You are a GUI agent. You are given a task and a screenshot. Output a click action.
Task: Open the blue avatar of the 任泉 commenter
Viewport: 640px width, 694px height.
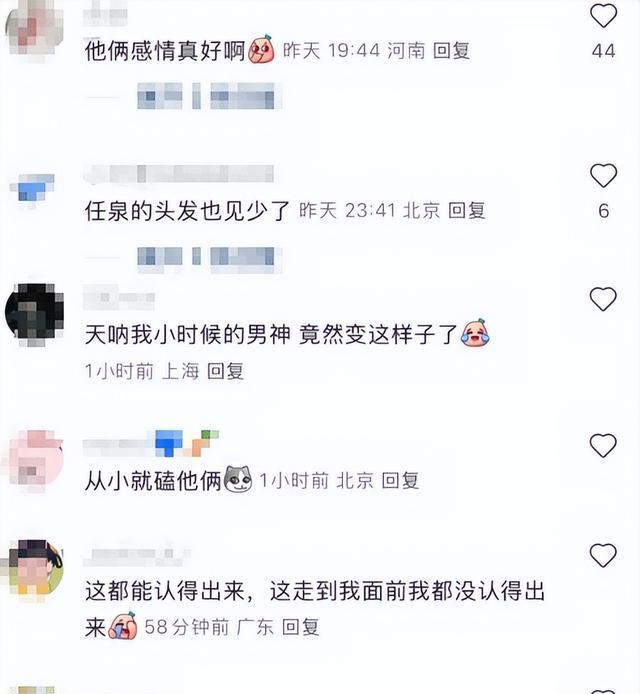33,188
